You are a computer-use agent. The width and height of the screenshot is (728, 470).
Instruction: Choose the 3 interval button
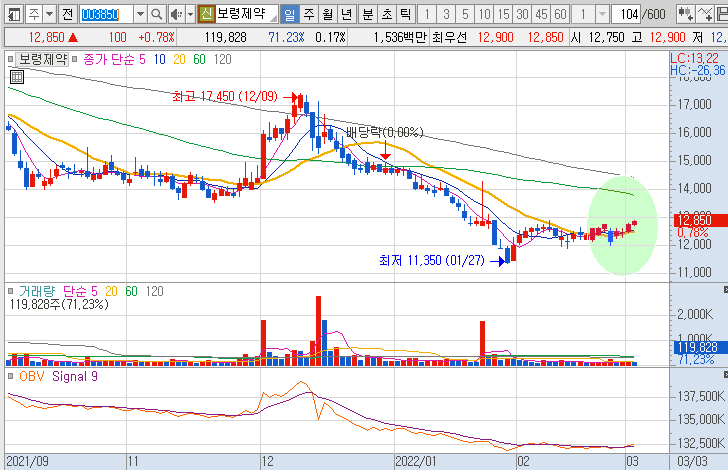[x=446, y=15]
